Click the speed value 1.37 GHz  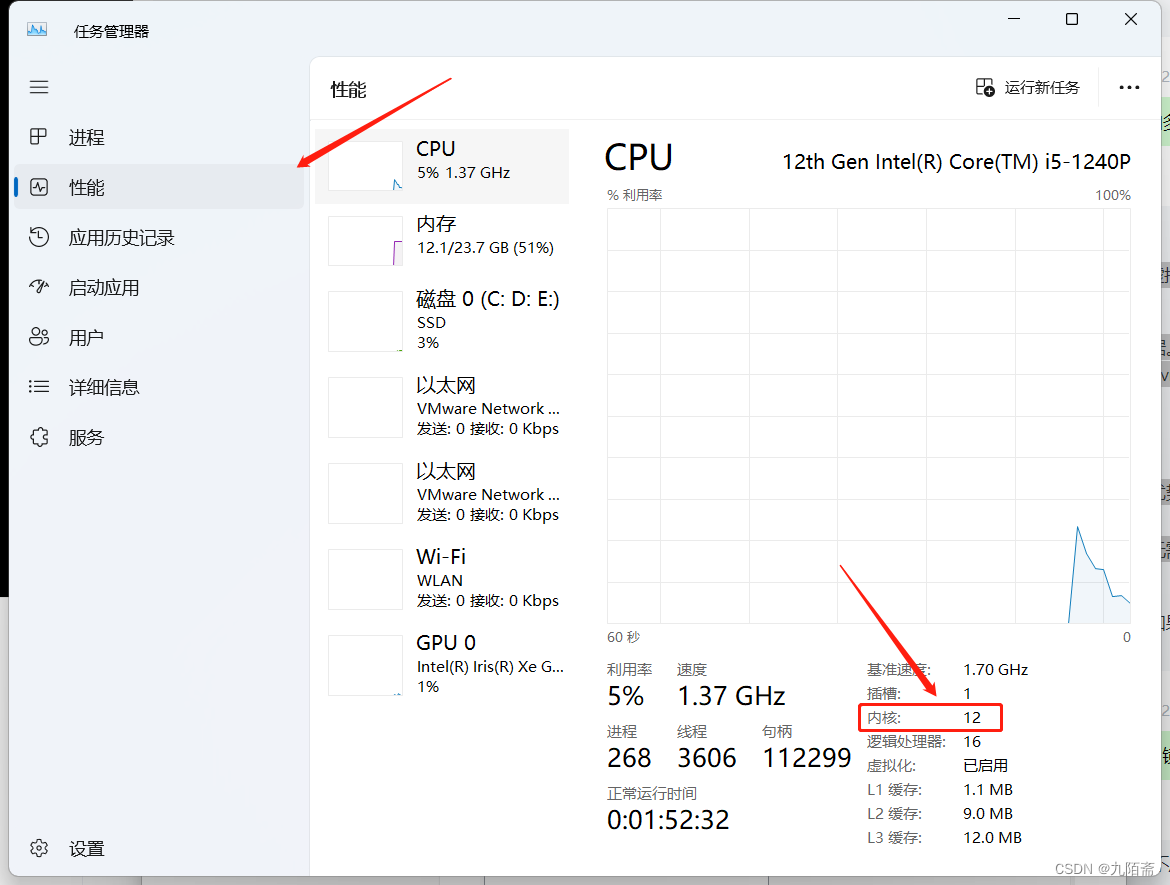pos(731,696)
